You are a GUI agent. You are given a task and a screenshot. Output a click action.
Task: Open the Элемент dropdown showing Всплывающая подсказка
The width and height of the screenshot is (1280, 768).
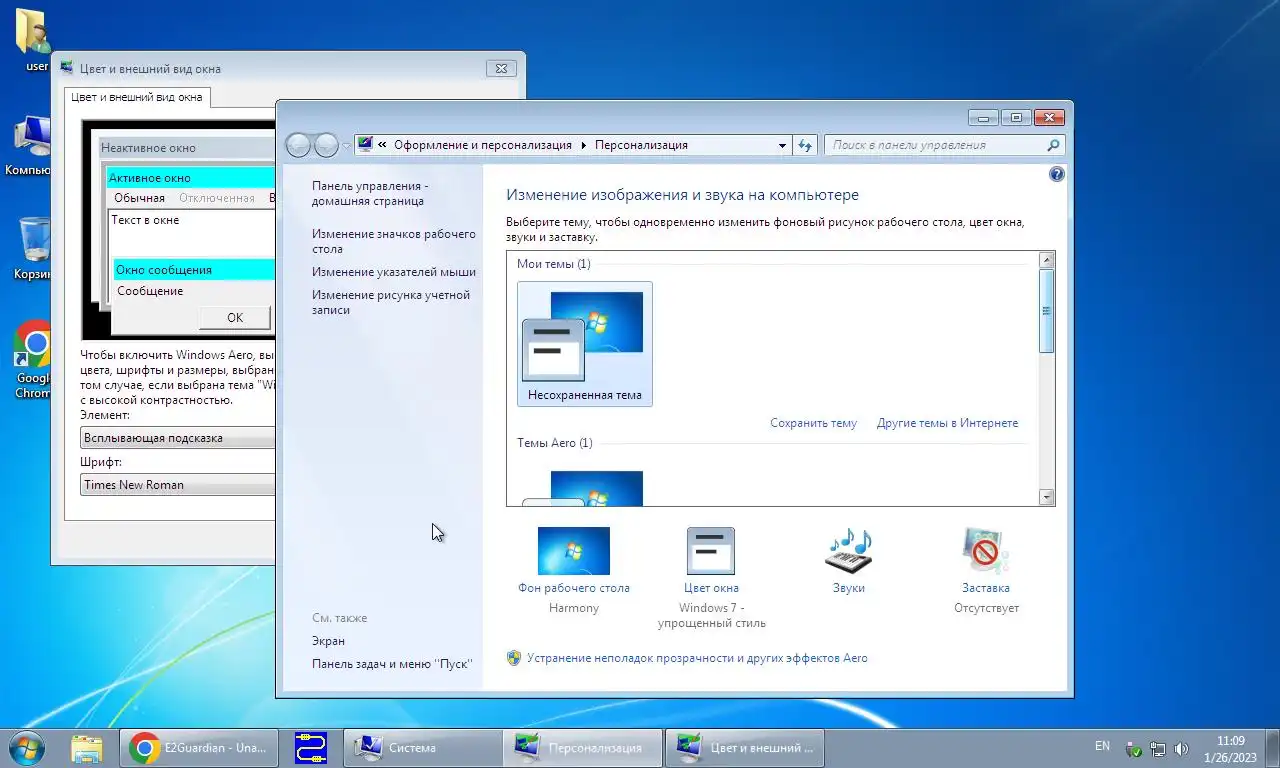(x=178, y=438)
